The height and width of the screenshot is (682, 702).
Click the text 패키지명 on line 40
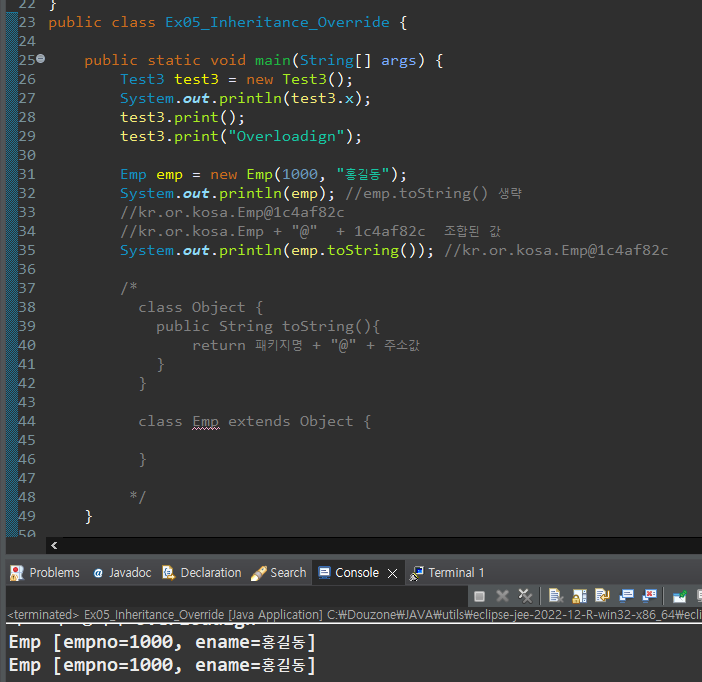(279, 345)
